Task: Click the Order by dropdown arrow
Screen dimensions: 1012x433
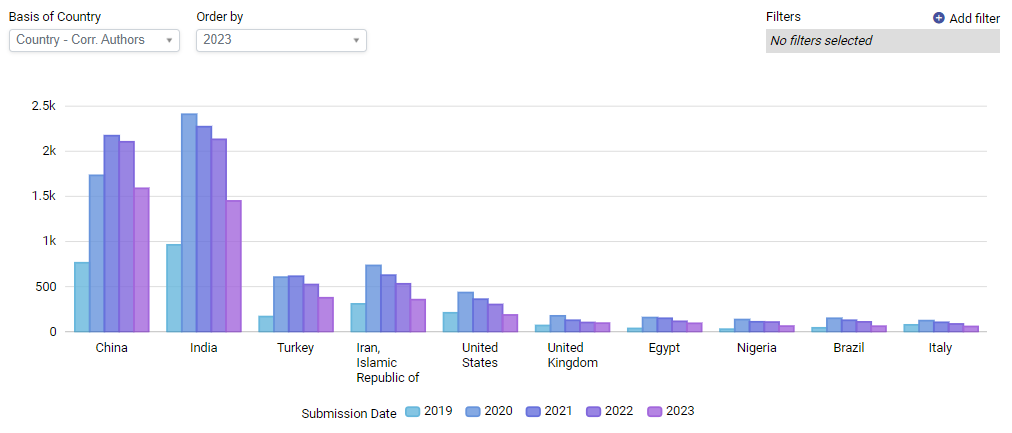Action: click(356, 41)
